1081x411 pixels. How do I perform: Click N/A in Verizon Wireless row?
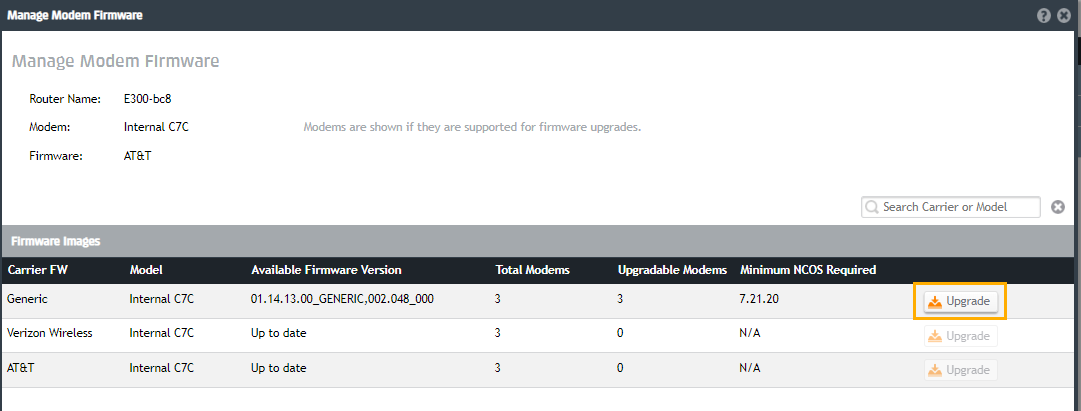coord(749,333)
